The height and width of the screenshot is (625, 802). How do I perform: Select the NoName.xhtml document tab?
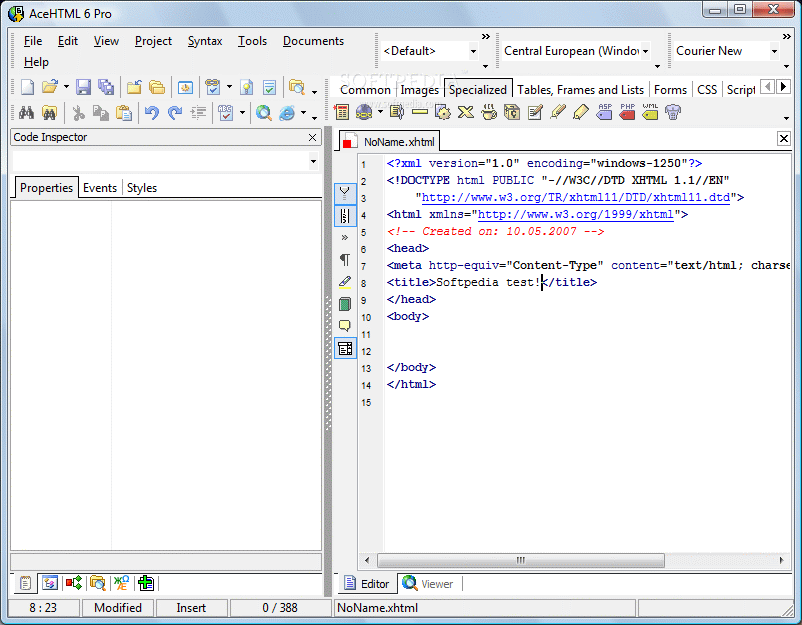[x=389, y=142]
